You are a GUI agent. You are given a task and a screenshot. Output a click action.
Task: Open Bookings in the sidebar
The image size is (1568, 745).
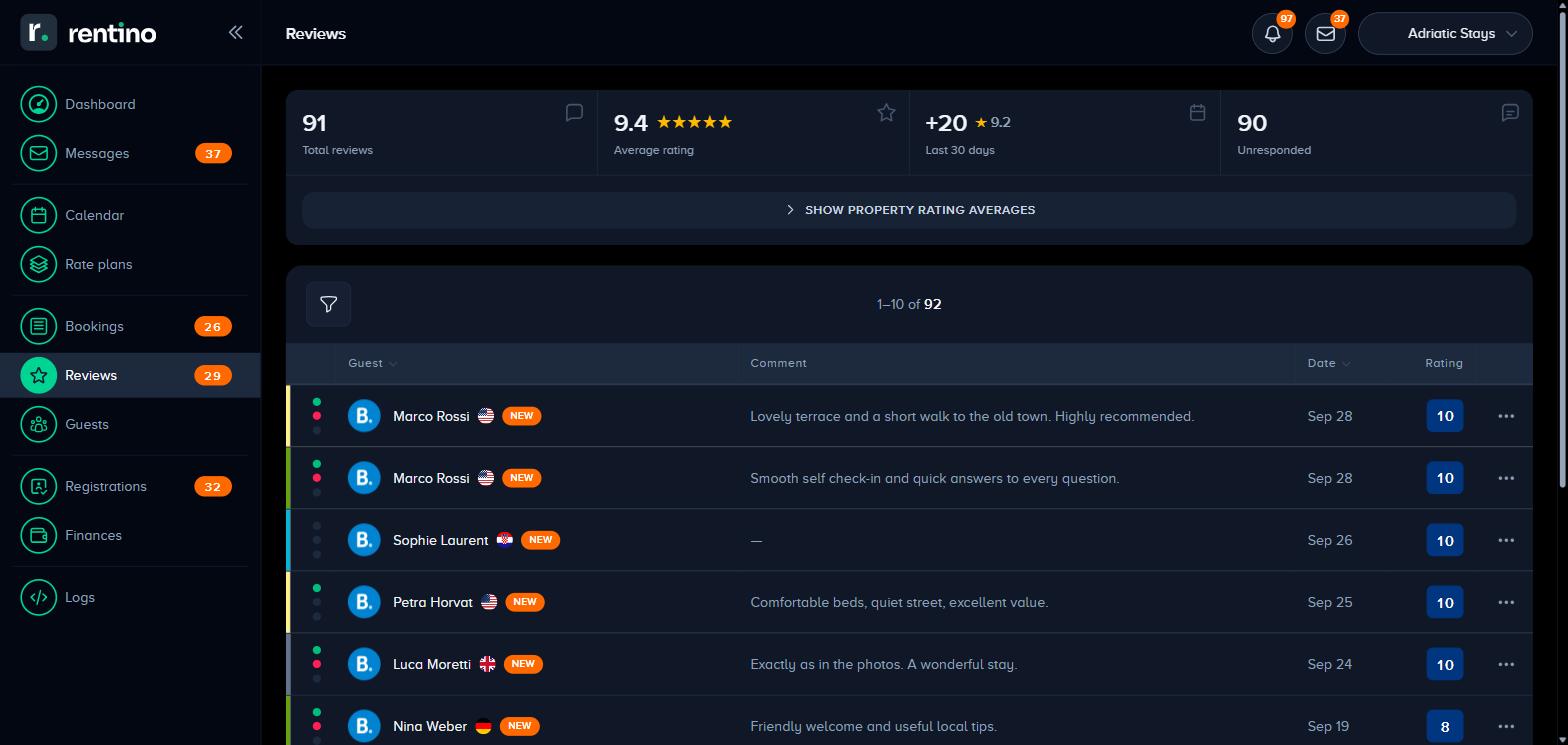click(x=130, y=326)
